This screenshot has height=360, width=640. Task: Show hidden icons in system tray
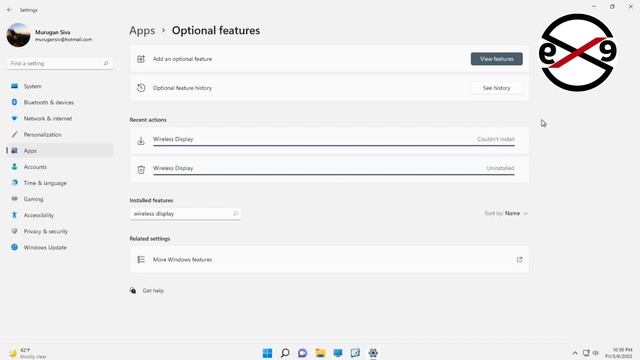575,353
